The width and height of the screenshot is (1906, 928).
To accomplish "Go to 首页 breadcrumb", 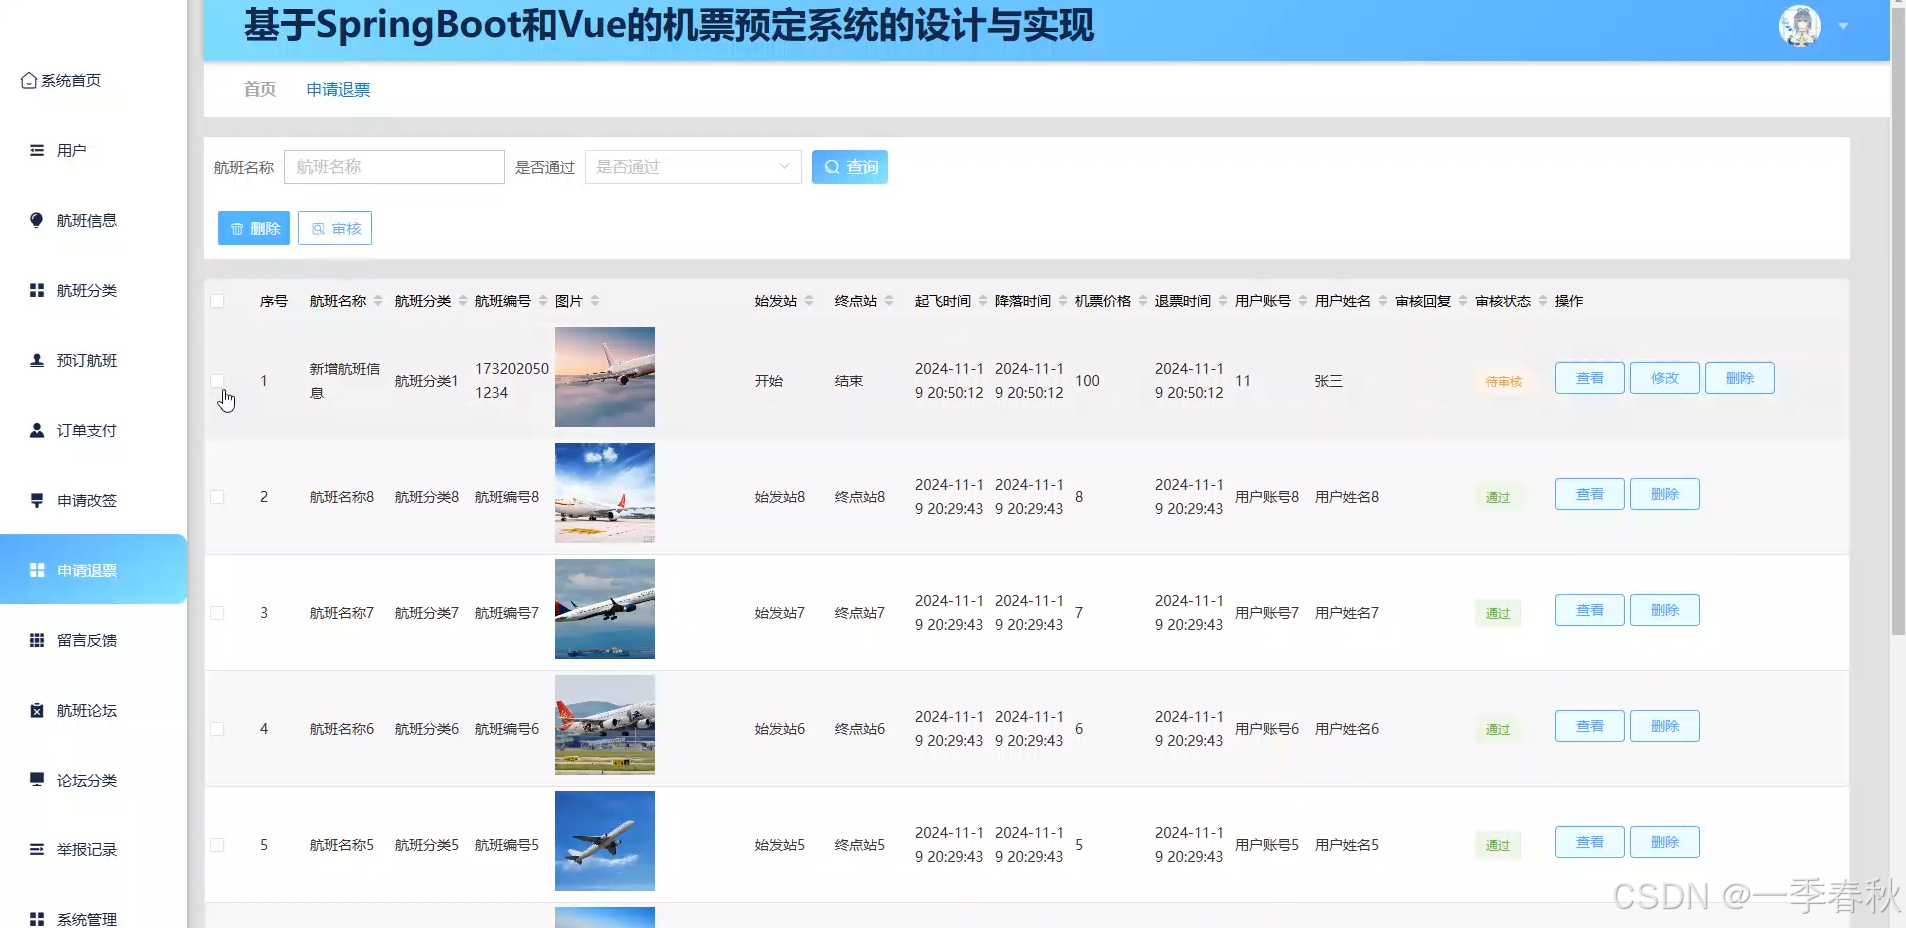I will pyautogui.click(x=260, y=90).
